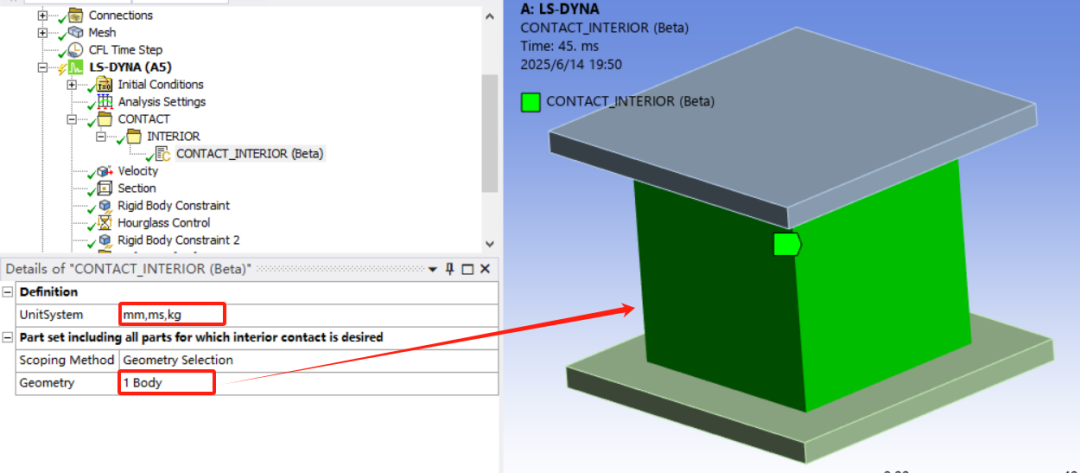Click the Velocity icon

click(105, 171)
